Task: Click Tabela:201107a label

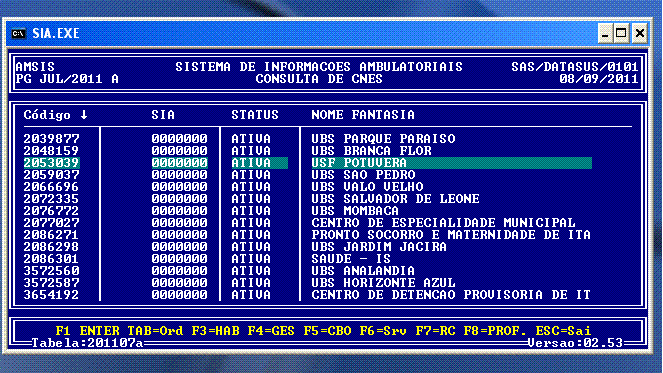Action: 88,343
